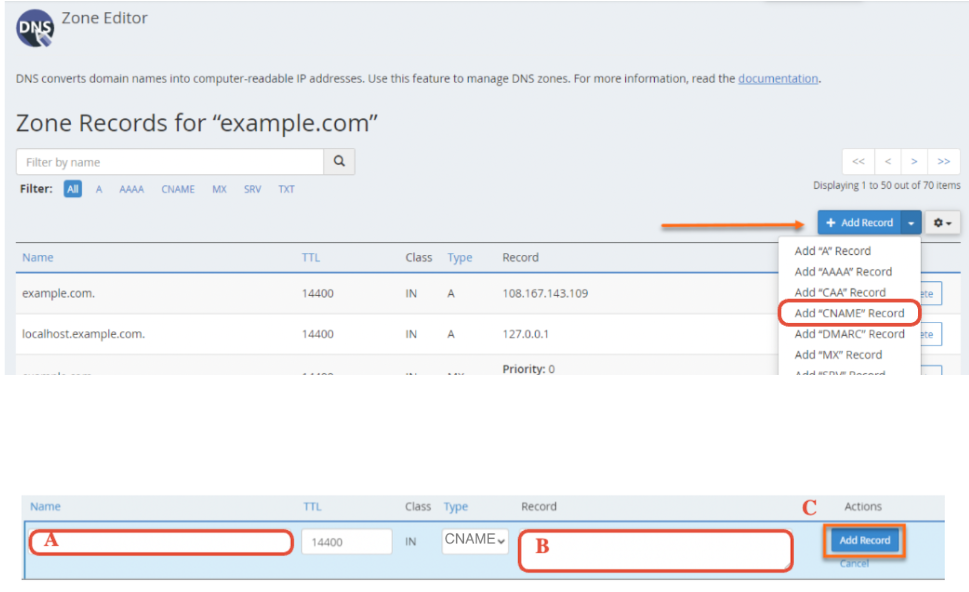The width and height of the screenshot is (969, 592).
Task: Go to previous page of records
Action: (x=887, y=161)
